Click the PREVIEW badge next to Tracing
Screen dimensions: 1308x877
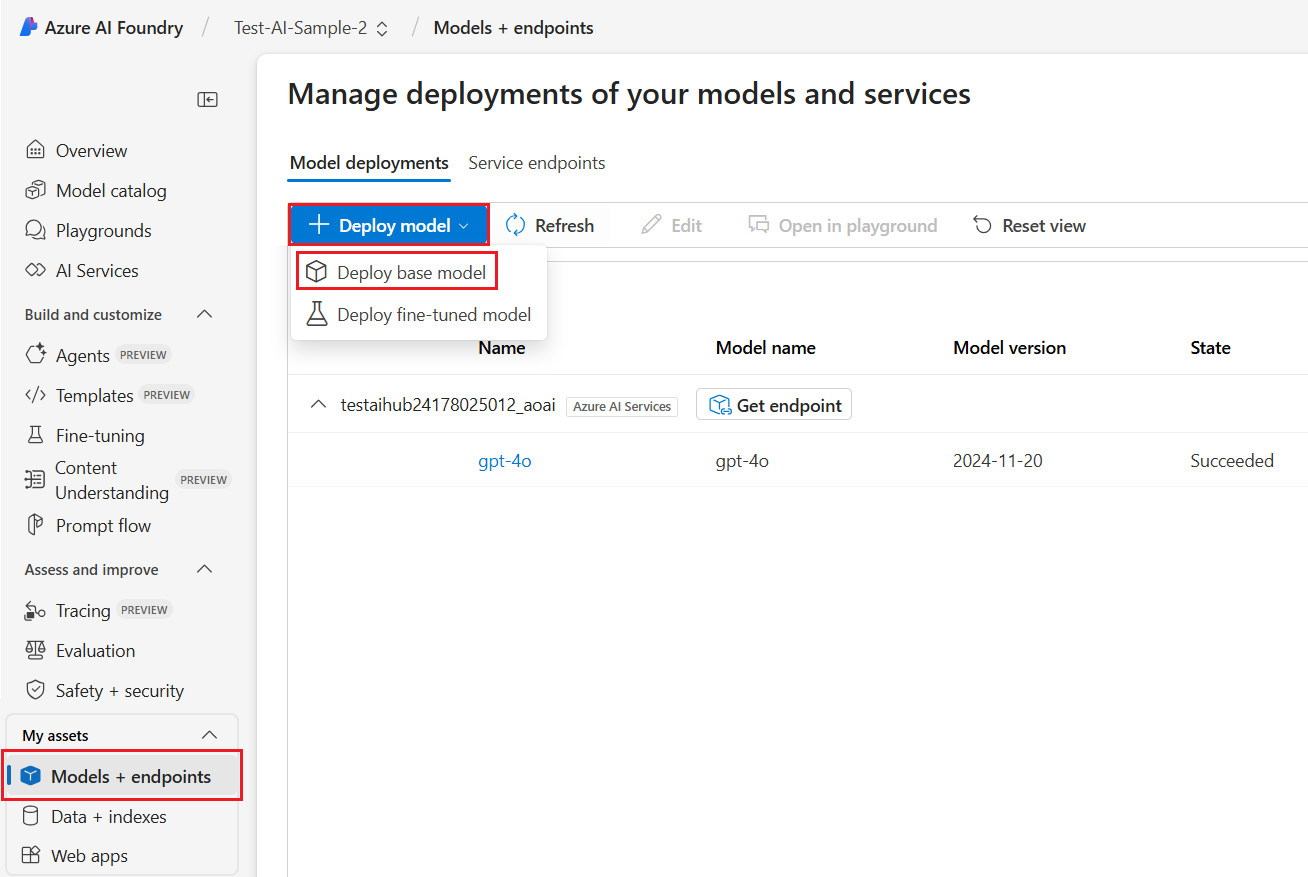click(144, 609)
